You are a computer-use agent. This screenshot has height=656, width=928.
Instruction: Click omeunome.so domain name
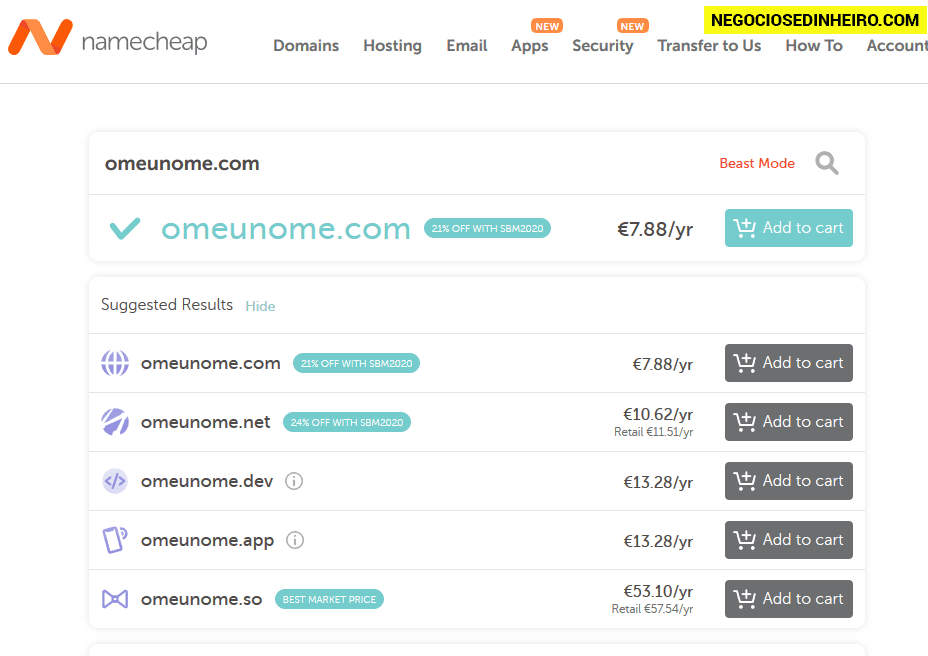pos(201,600)
